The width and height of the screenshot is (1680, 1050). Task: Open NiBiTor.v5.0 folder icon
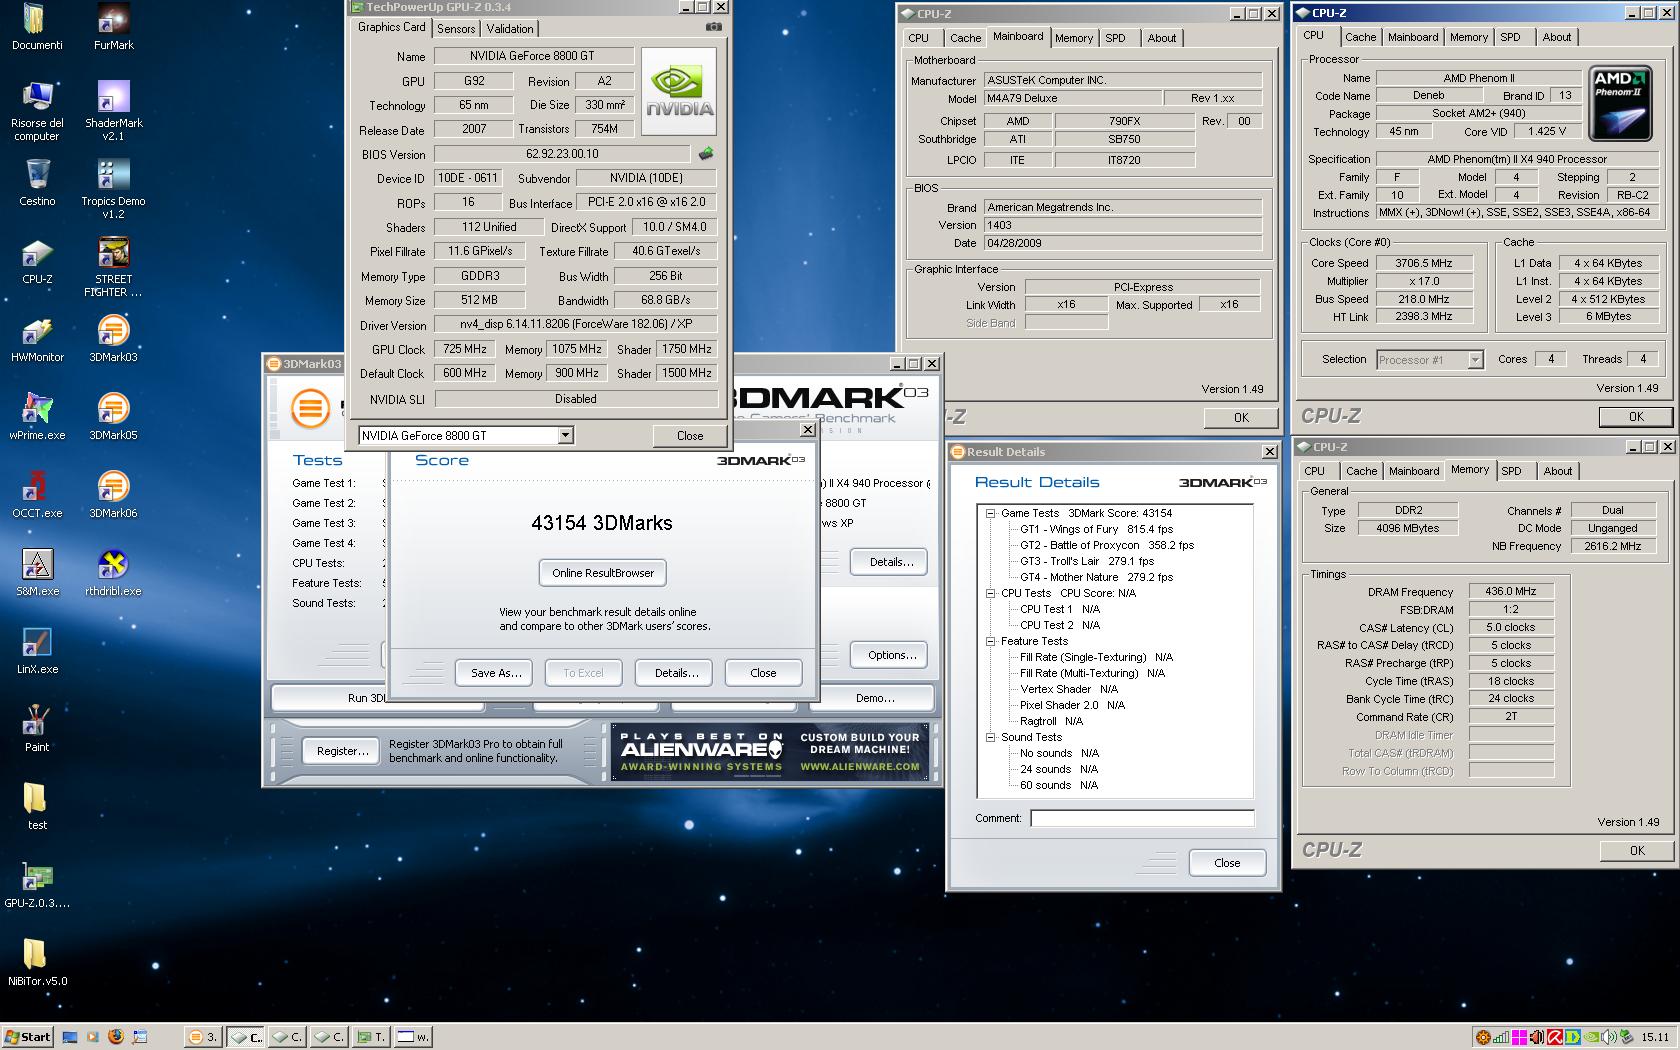point(37,964)
